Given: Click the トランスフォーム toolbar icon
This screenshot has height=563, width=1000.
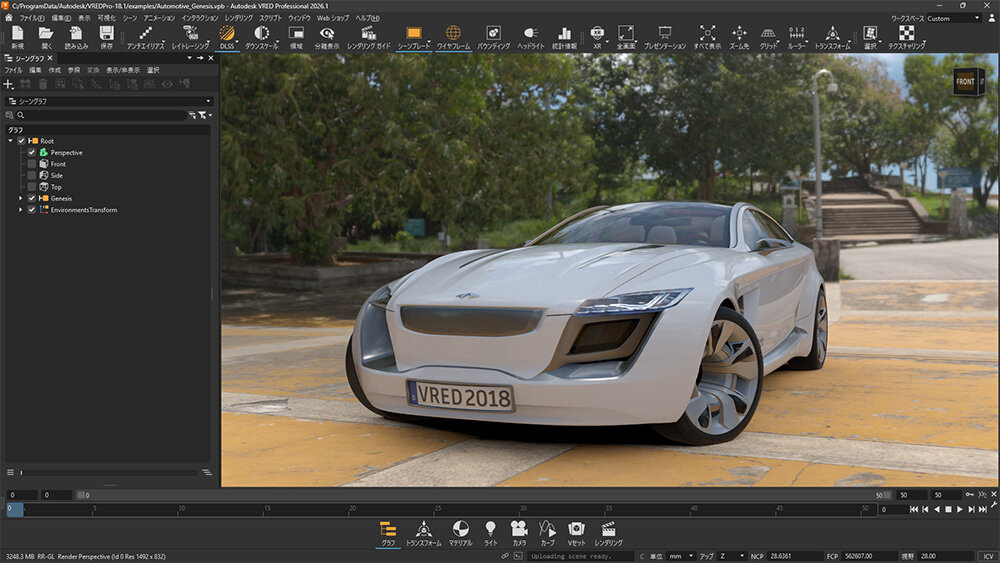Looking at the screenshot, I should click(832, 37).
